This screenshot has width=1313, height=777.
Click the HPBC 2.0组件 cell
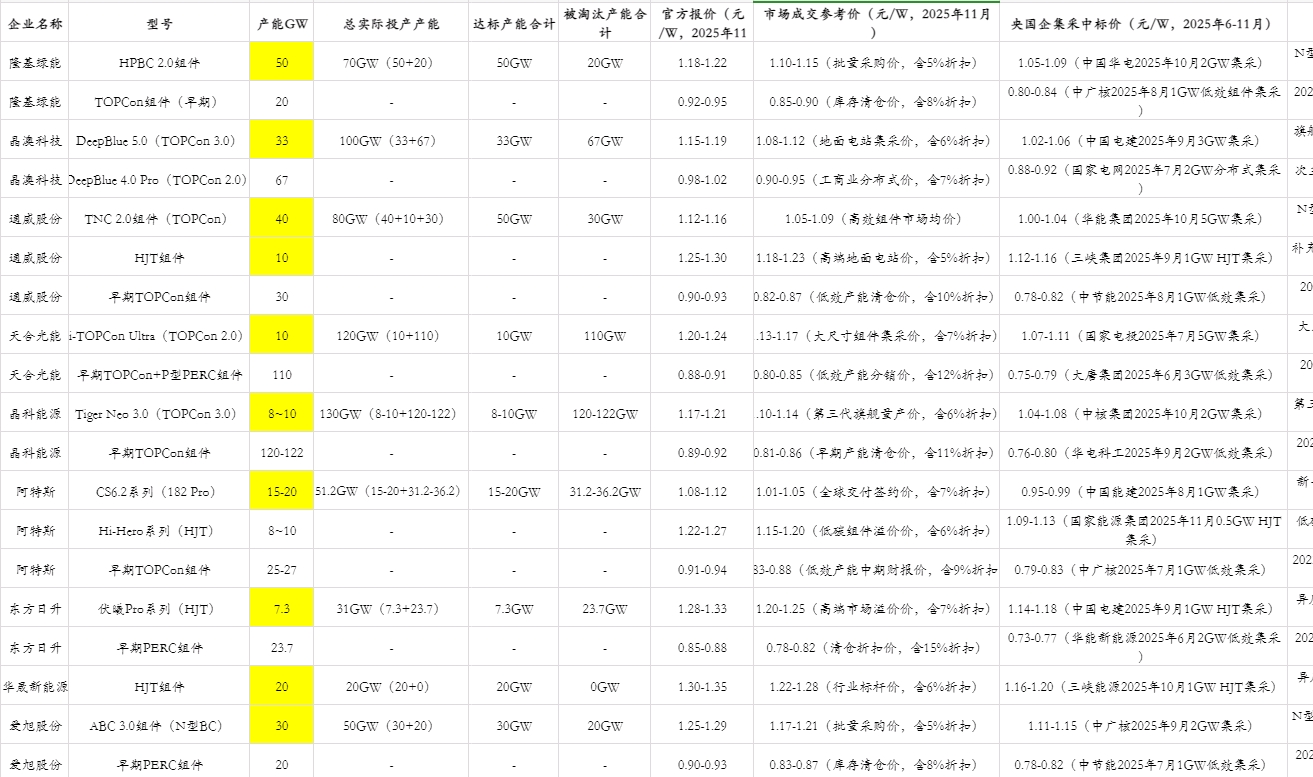159,62
